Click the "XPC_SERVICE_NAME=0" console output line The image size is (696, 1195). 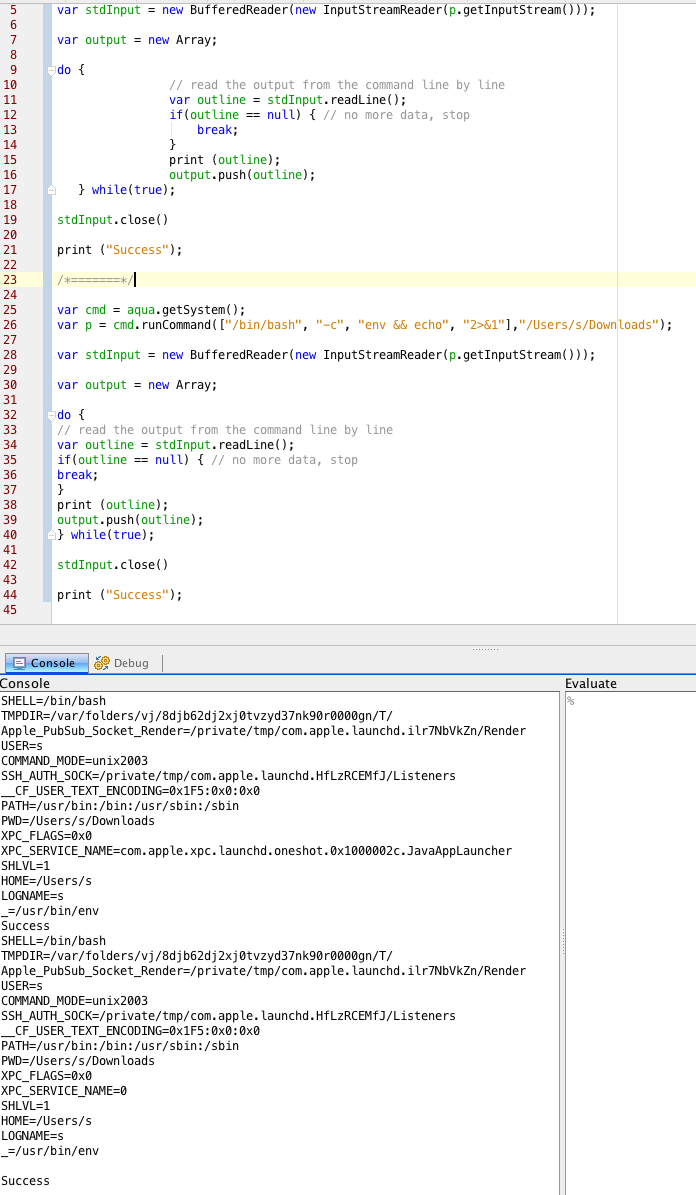(x=64, y=1091)
